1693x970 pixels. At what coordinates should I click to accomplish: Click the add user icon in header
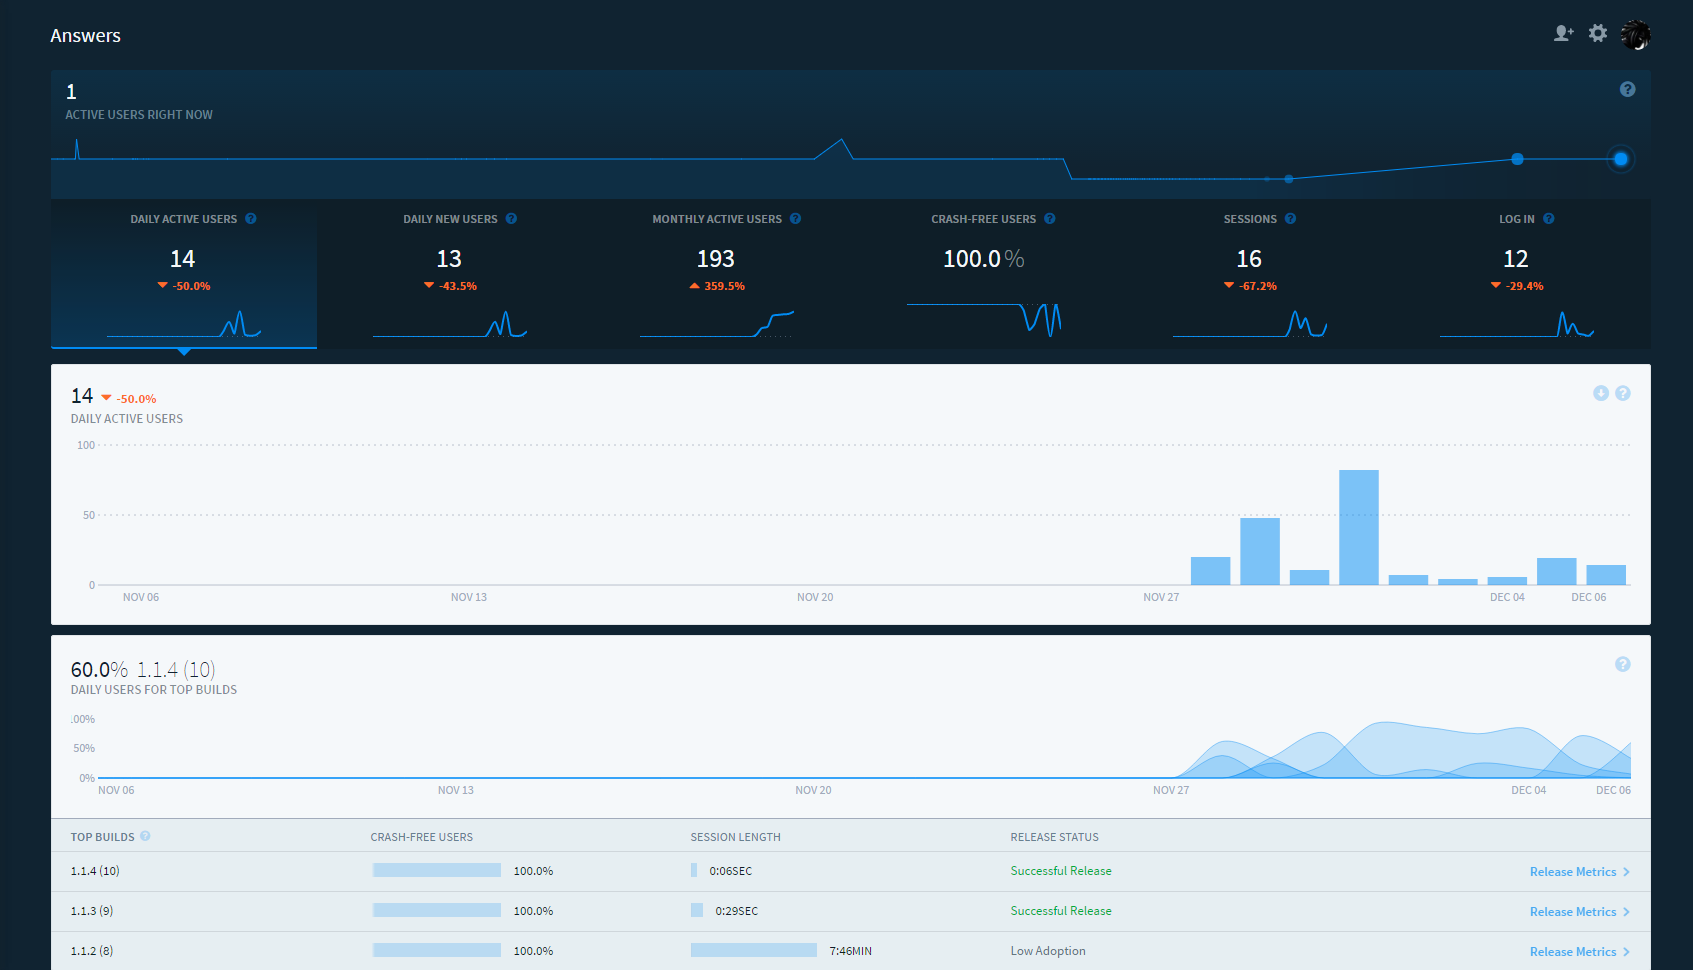pos(1563,34)
